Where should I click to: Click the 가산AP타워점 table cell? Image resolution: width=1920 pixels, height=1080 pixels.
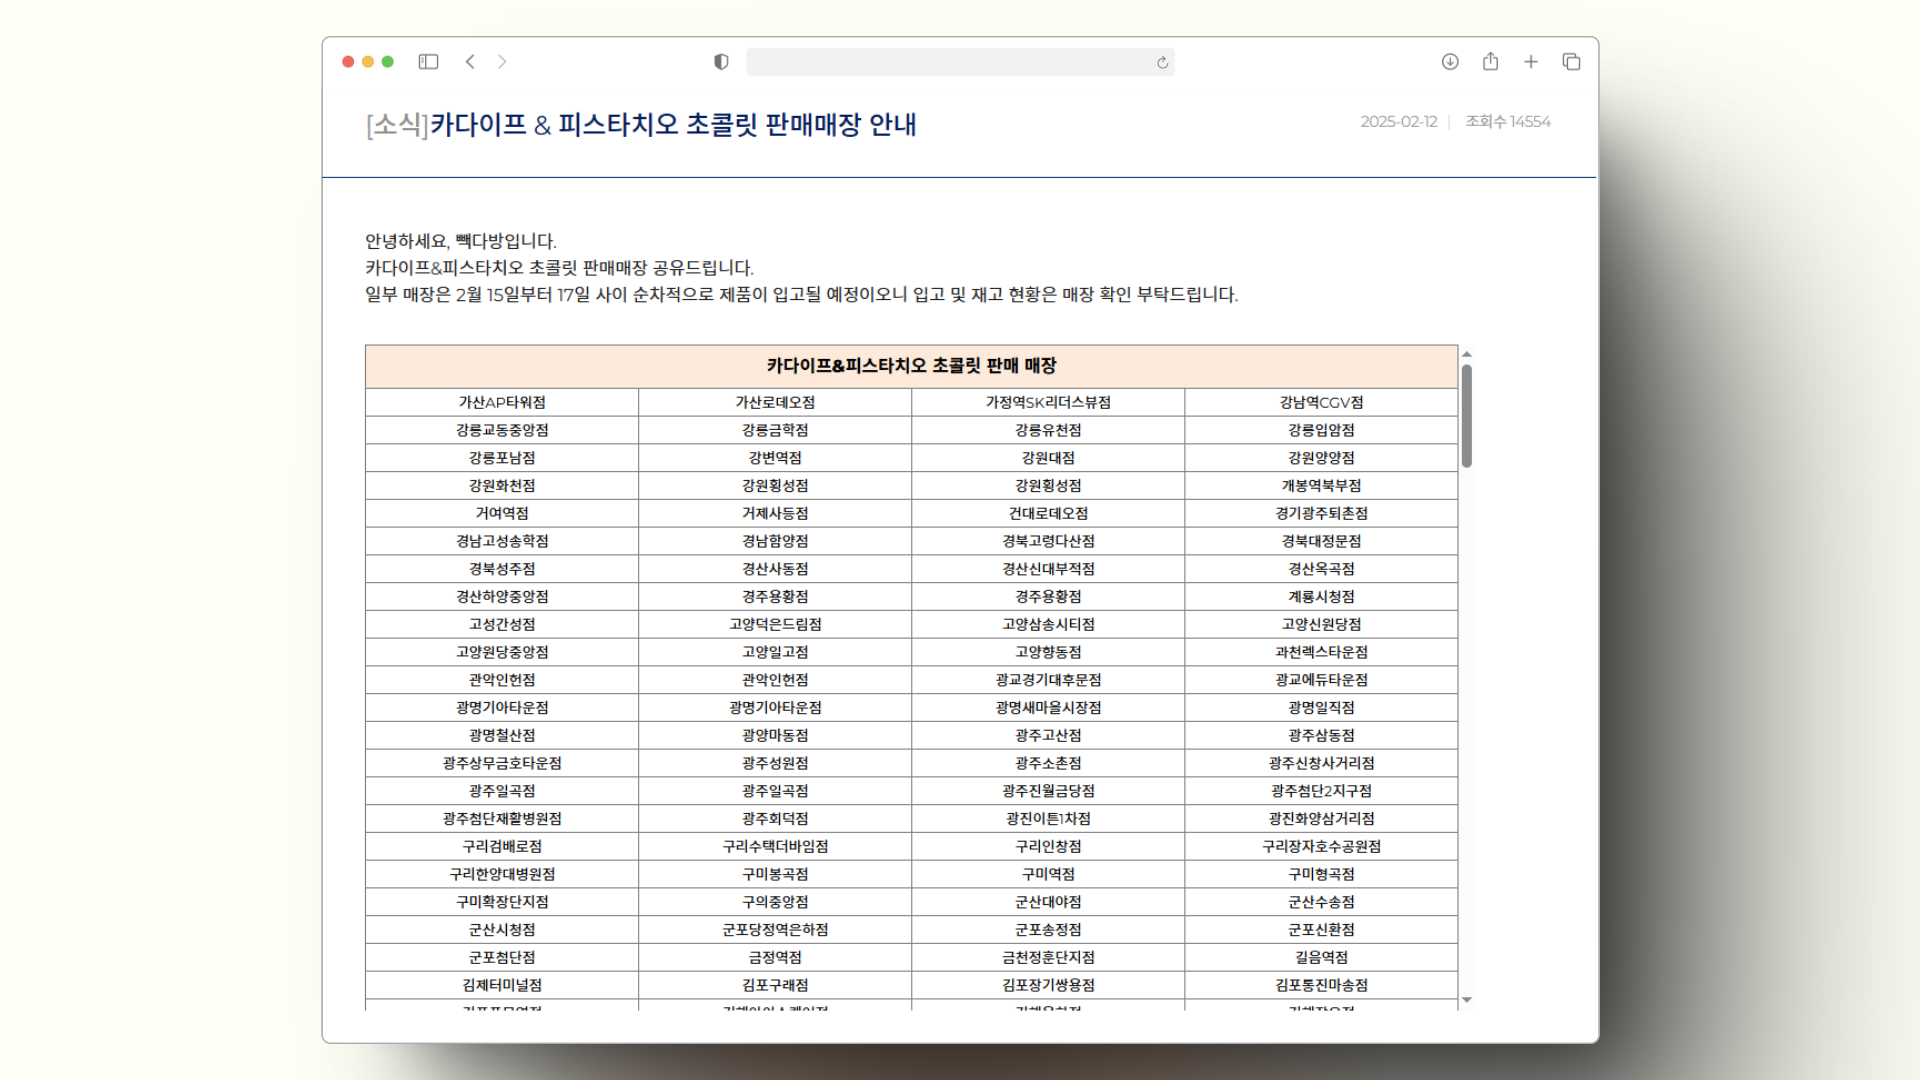point(502,402)
